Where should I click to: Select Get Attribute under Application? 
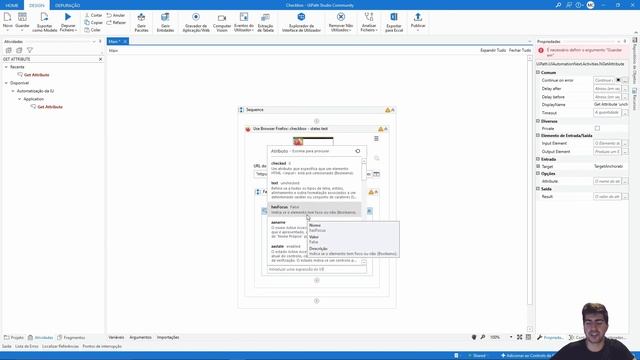point(50,107)
